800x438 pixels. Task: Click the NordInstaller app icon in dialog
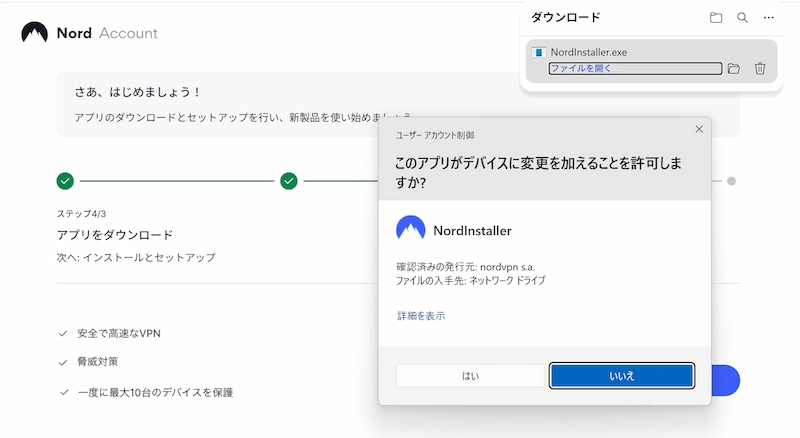(411, 228)
